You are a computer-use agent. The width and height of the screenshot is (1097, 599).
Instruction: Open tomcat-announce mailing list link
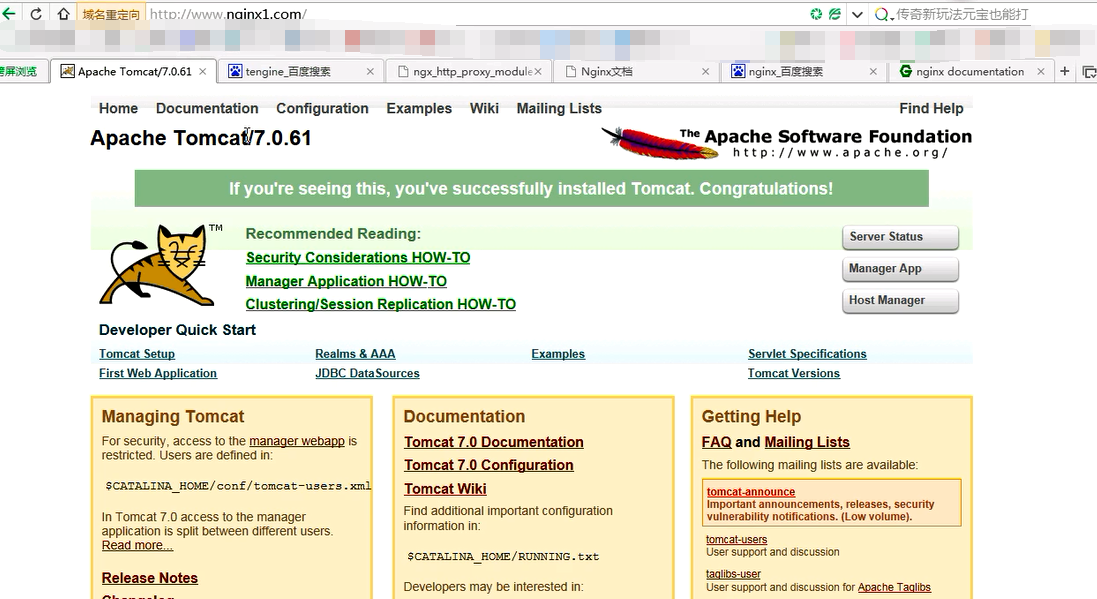point(751,492)
